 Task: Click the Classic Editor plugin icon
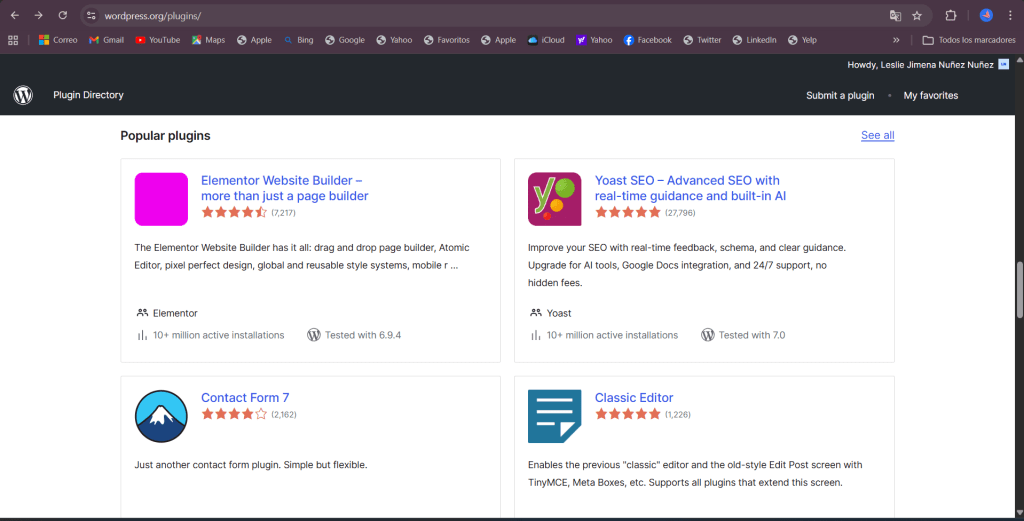click(554, 416)
